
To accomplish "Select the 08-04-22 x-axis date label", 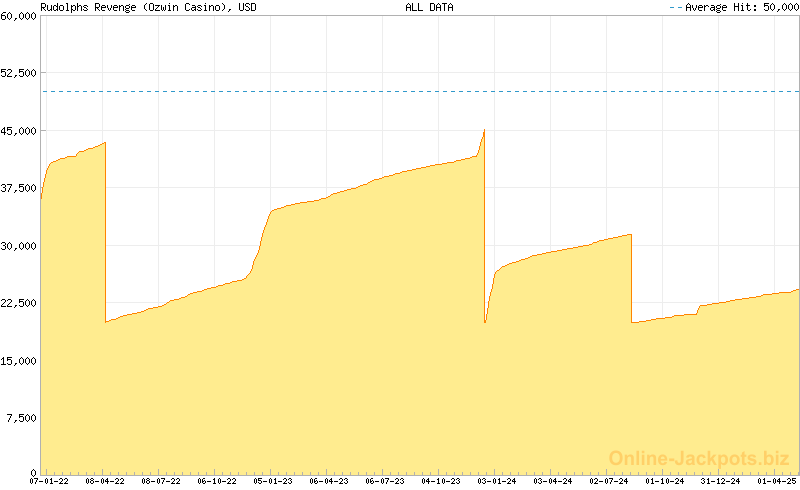I will coord(105,481).
